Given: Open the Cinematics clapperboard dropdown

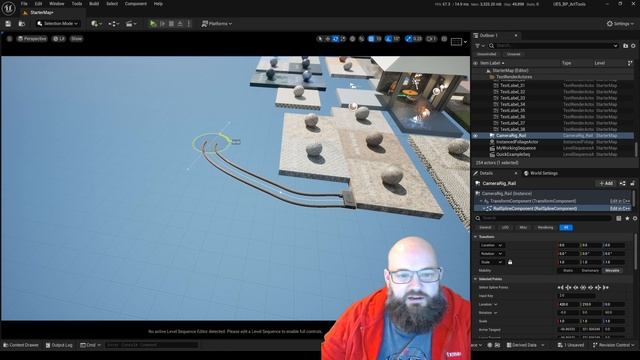Looking at the screenshot, I should coord(131,24).
